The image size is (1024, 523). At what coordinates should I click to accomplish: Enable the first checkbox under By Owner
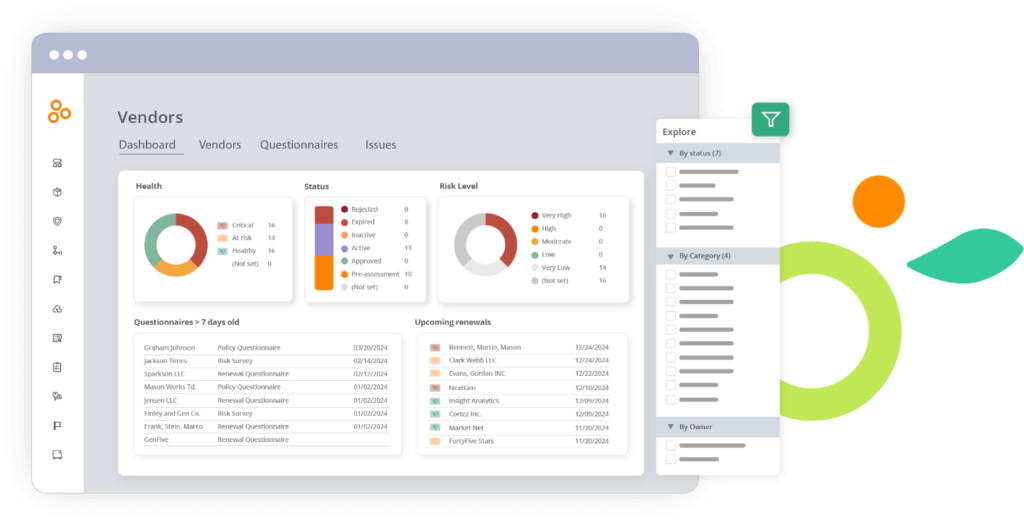(x=671, y=445)
